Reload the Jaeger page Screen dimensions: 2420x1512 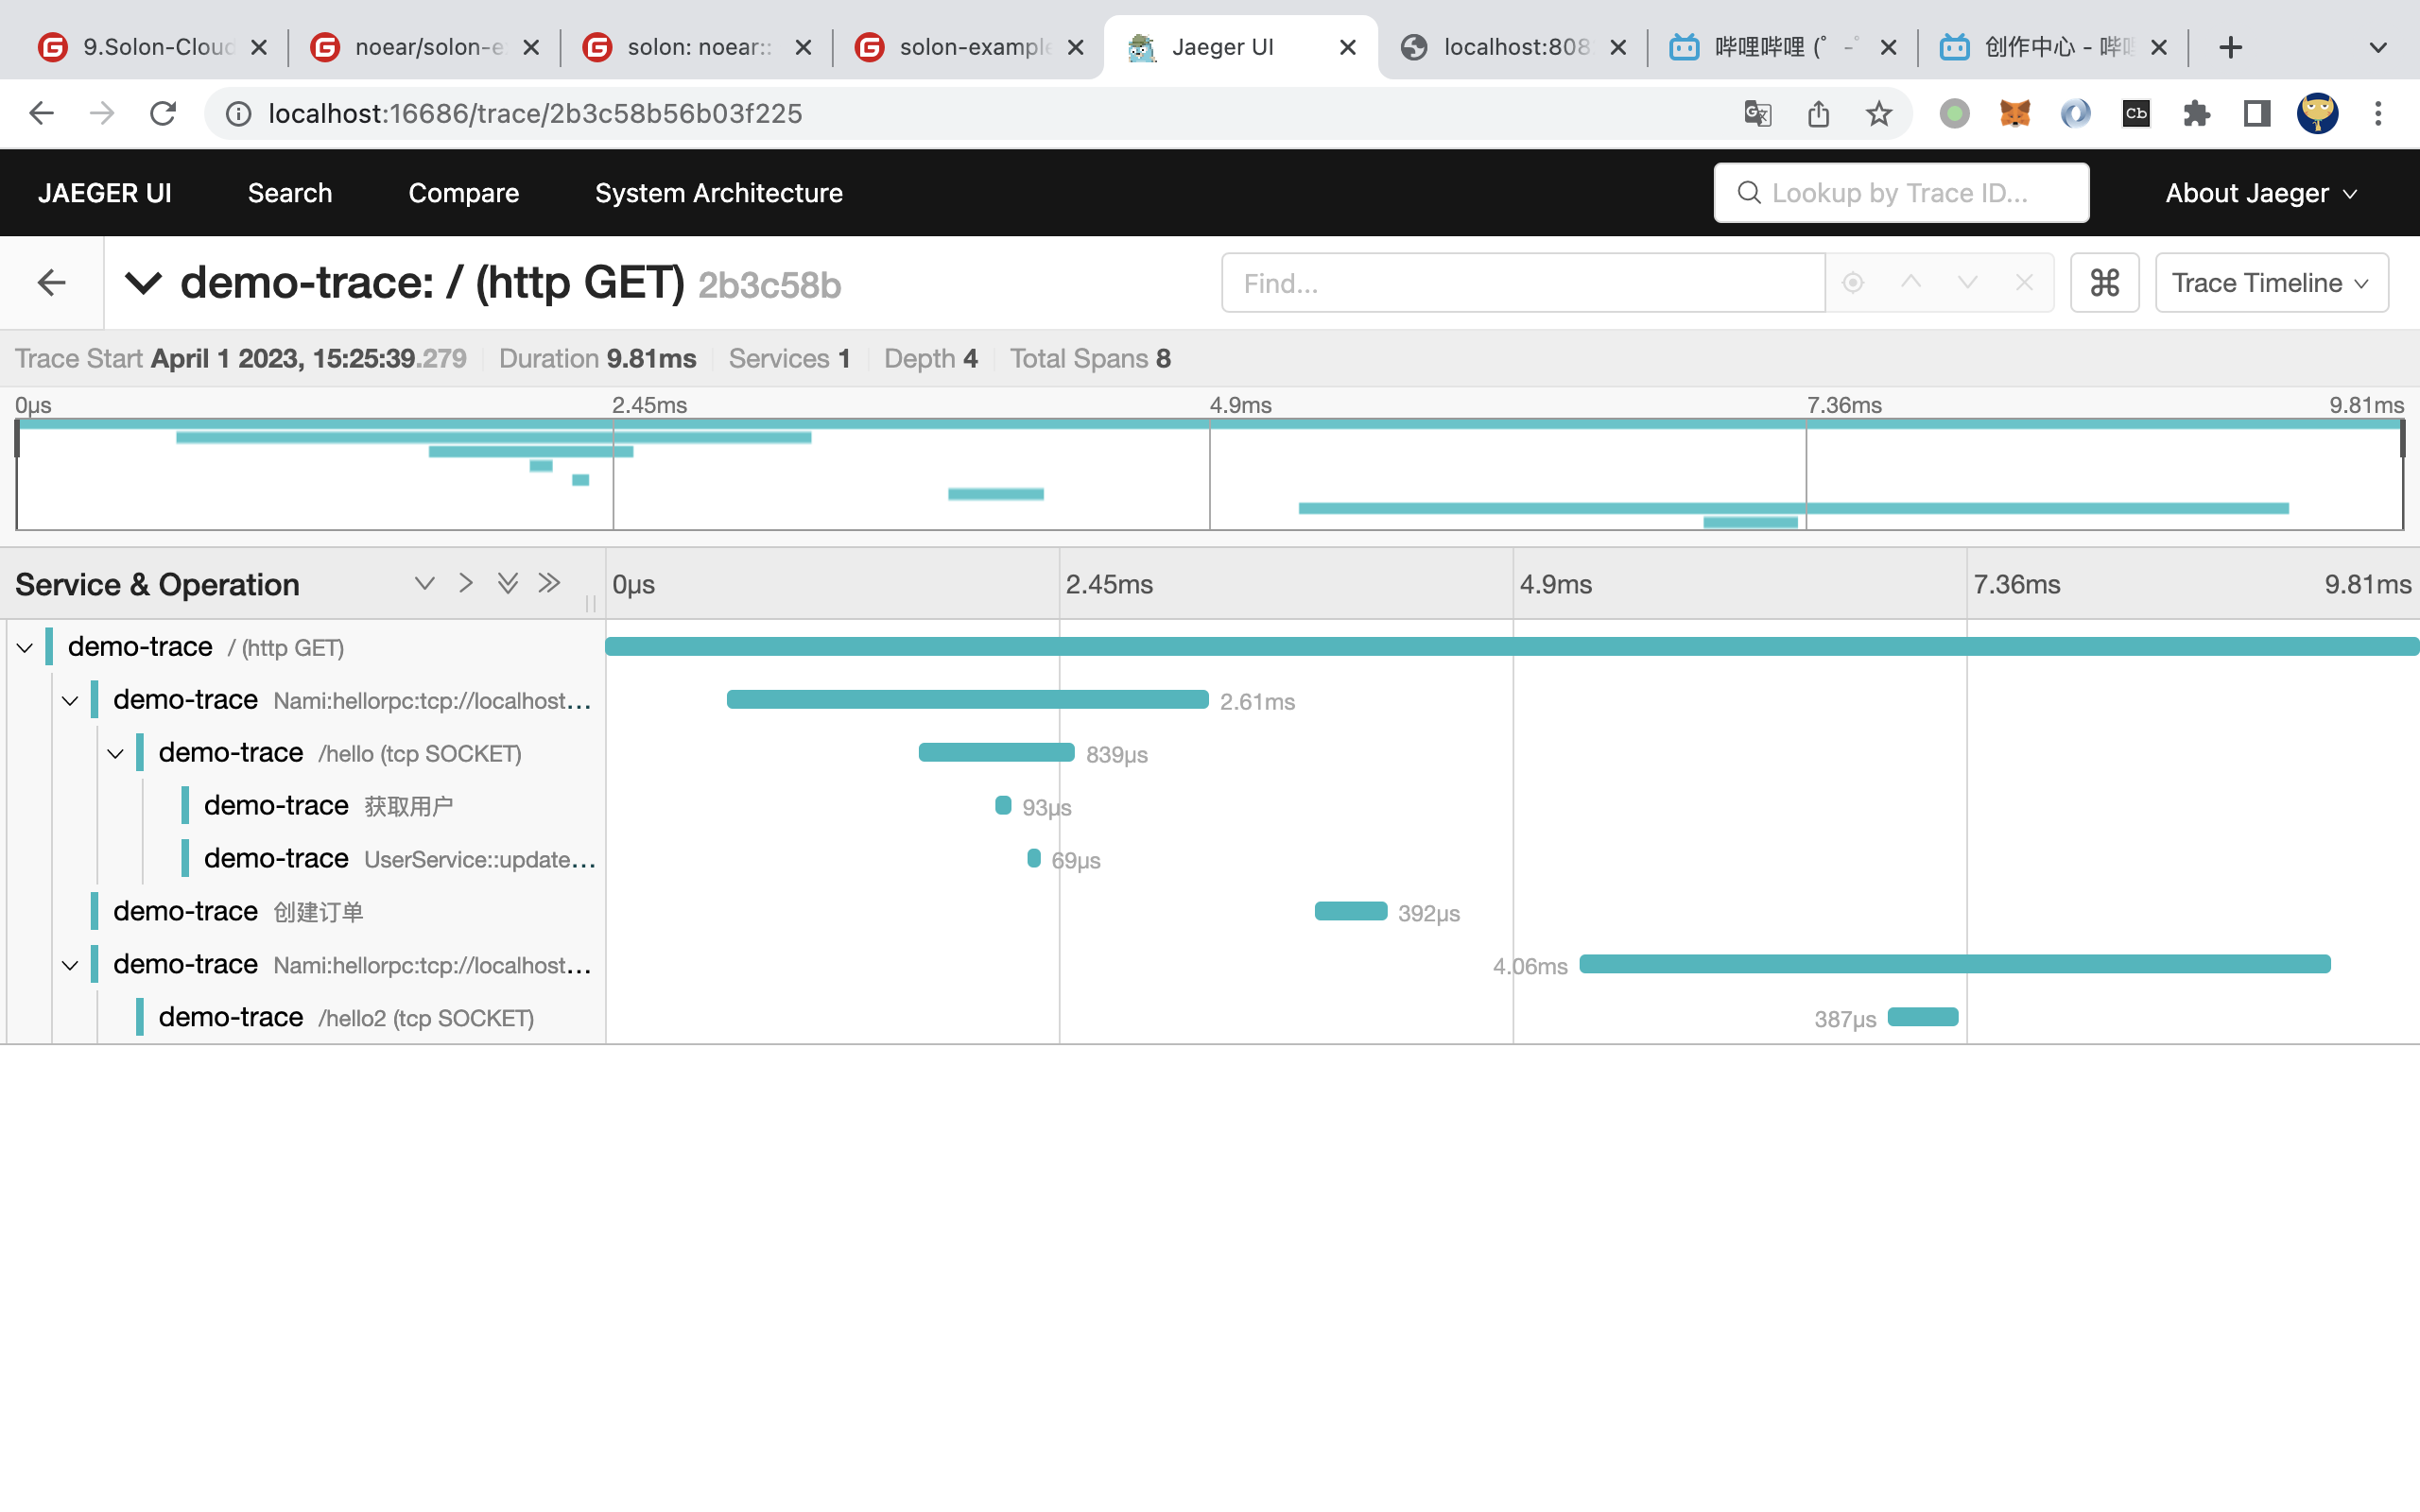162,113
